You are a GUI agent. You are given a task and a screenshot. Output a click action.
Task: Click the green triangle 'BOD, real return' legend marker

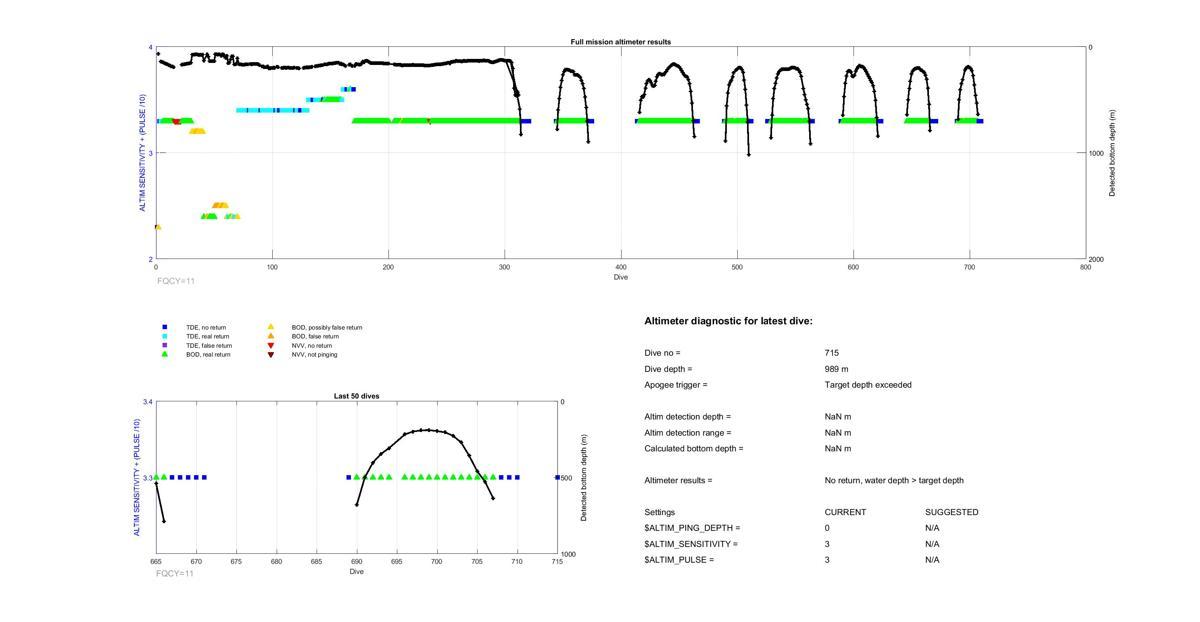click(x=165, y=354)
